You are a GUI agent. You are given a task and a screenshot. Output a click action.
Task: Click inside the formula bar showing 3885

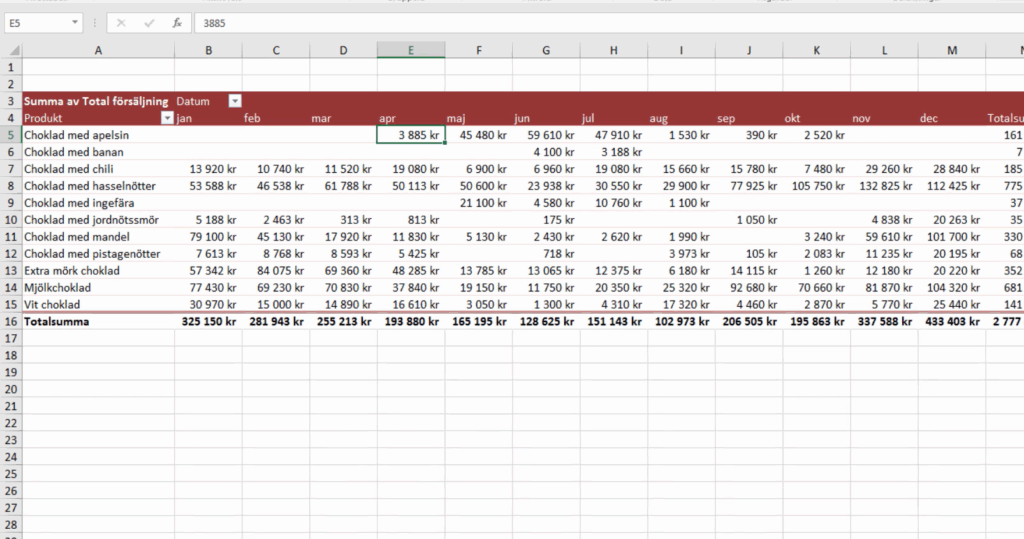coord(600,22)
